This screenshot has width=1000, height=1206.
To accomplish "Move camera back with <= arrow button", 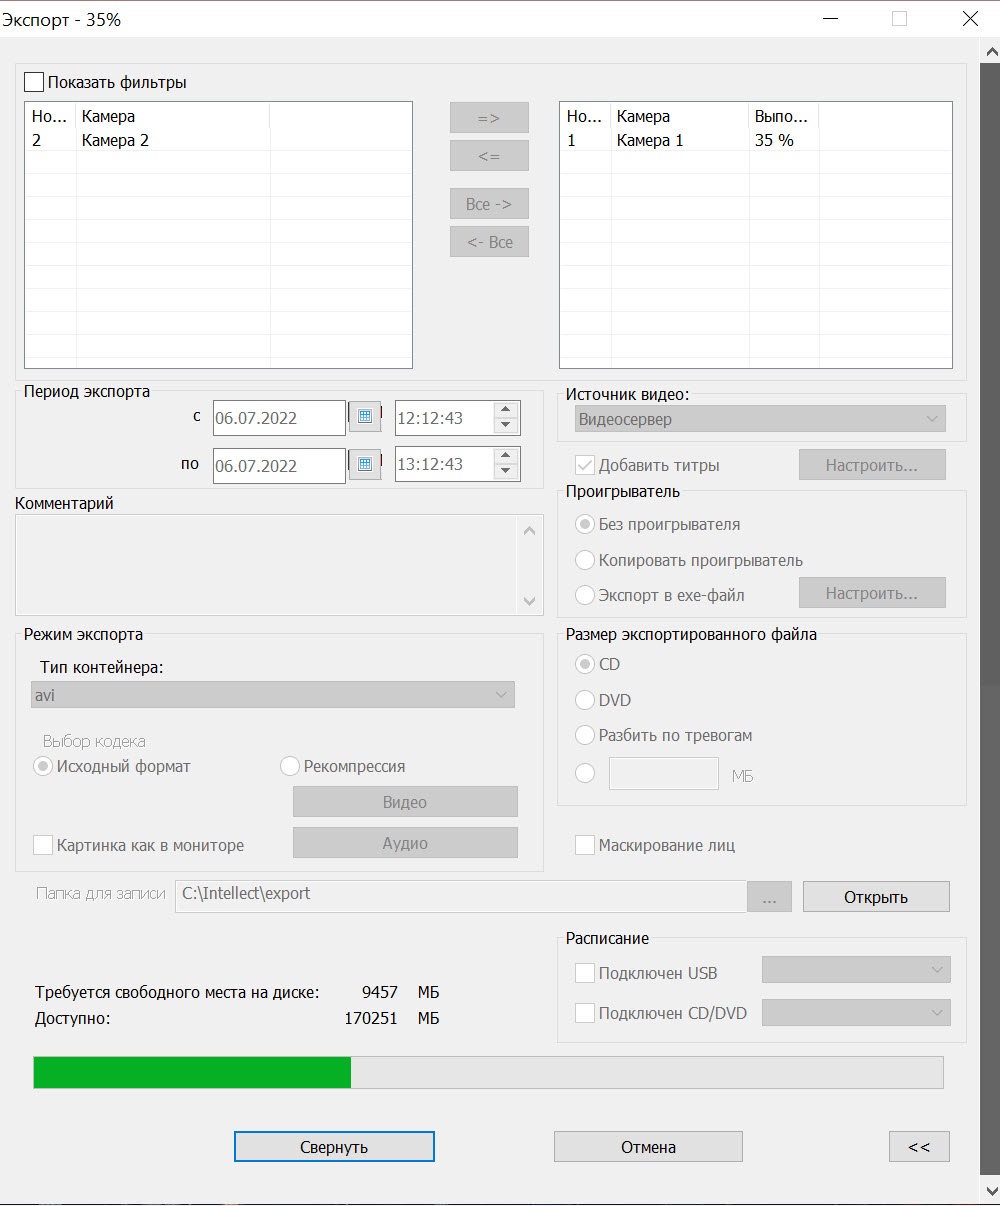I will click(x=489, y=156).
